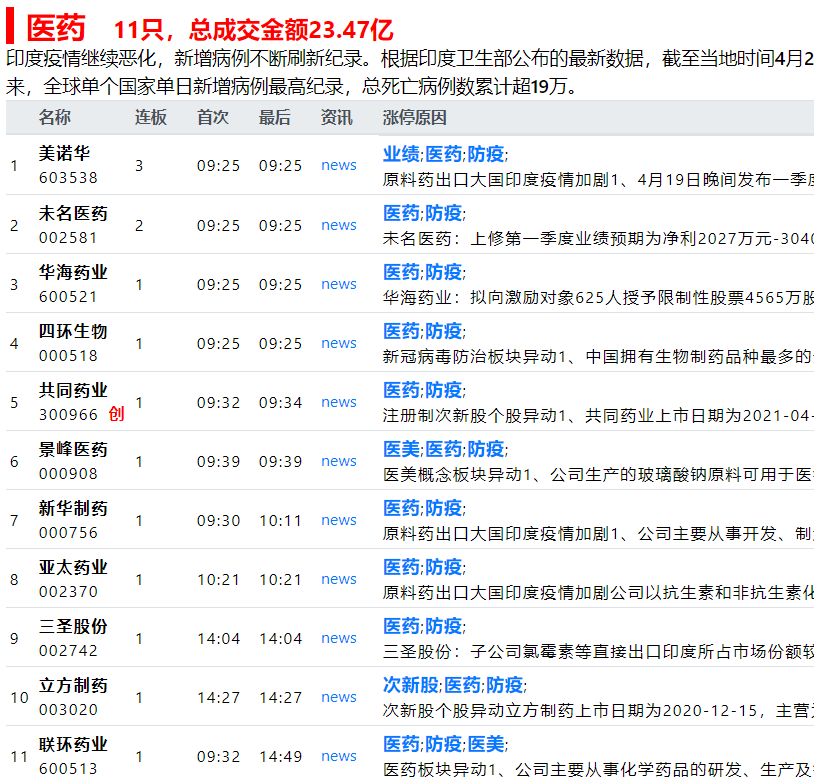Click stock code 603538
814x782 pixels.
point(68,178)
